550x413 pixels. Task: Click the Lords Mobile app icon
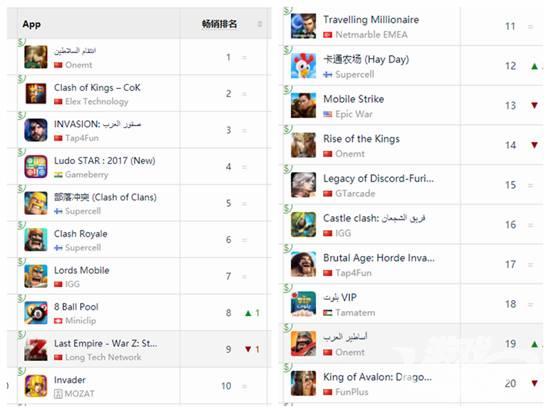[36, 276]
